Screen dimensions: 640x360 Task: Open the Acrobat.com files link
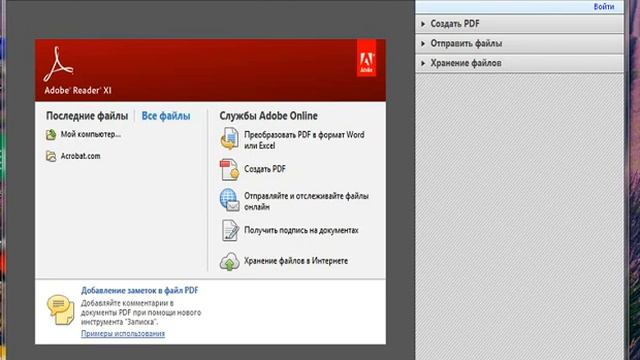80,156
